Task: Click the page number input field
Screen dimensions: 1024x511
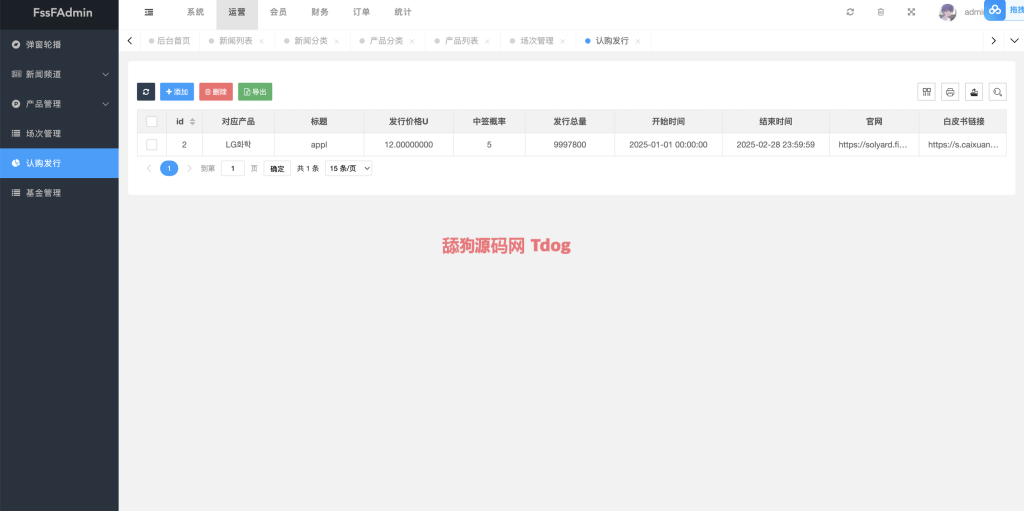Action: pyautogui.click(x=233, y=168)
